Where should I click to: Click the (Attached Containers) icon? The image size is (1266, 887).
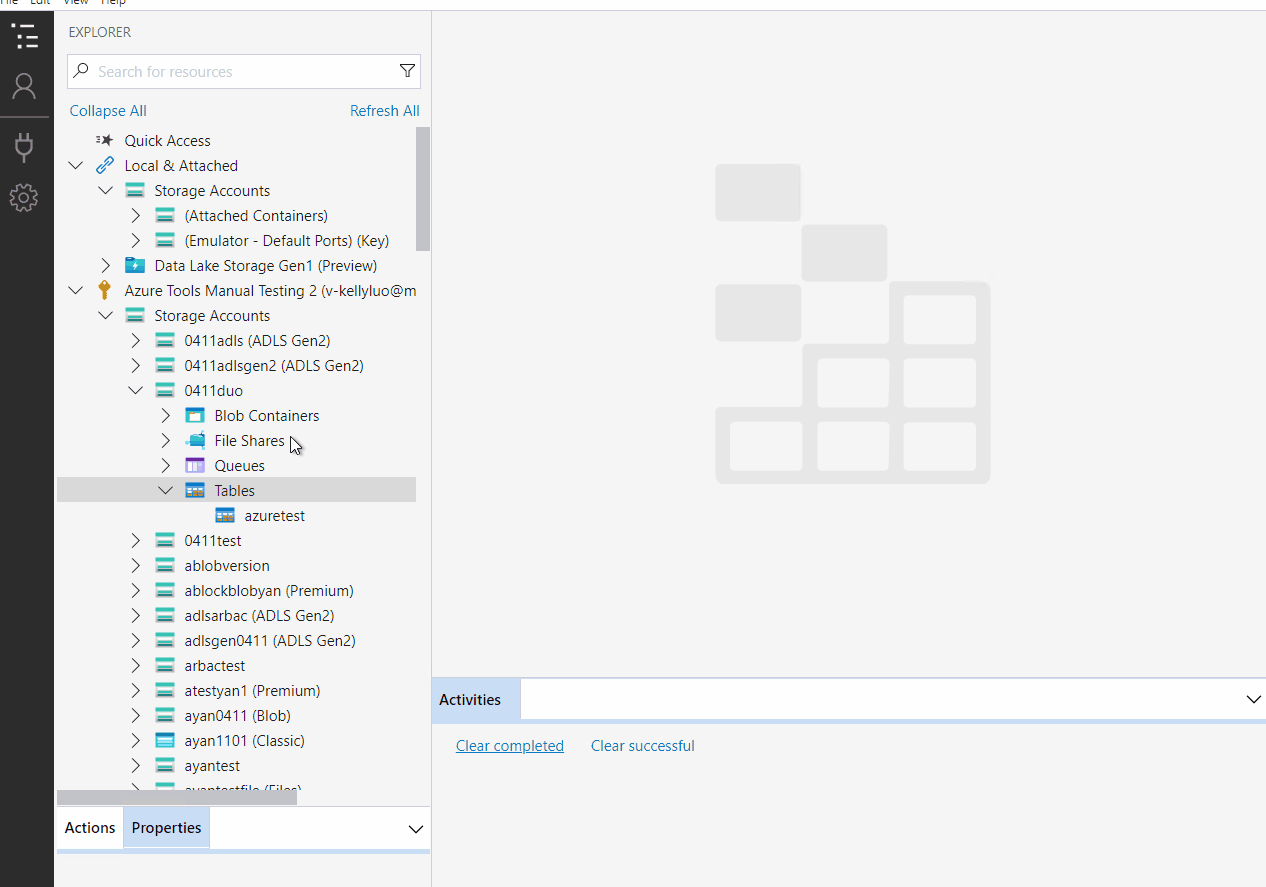[165, 216]
